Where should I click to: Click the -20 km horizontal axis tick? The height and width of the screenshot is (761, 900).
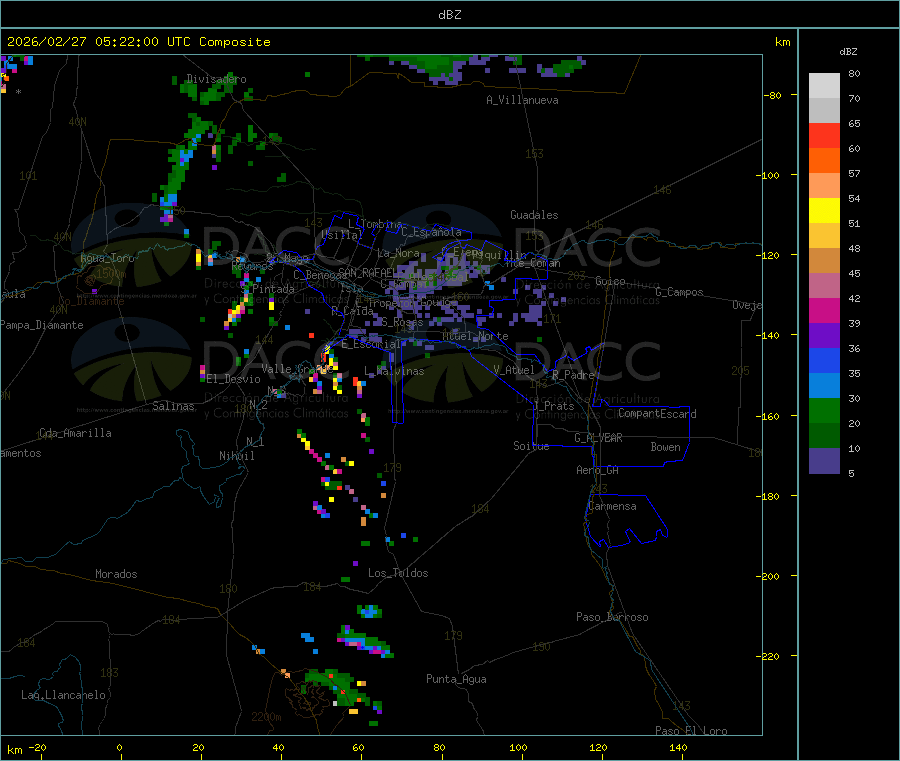[37, 747]
